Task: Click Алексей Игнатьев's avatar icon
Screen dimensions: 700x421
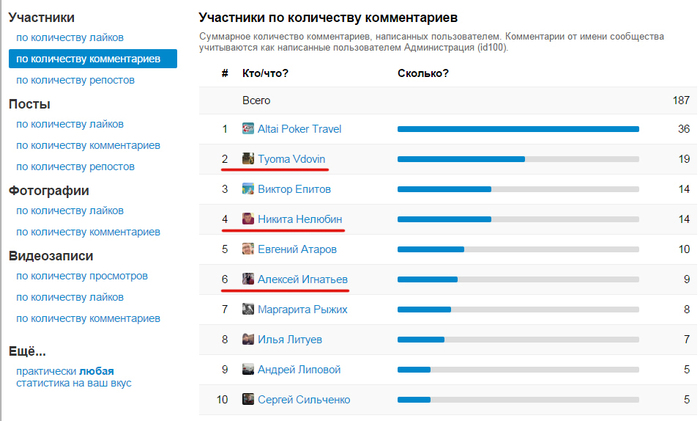Action: [248, 279]
